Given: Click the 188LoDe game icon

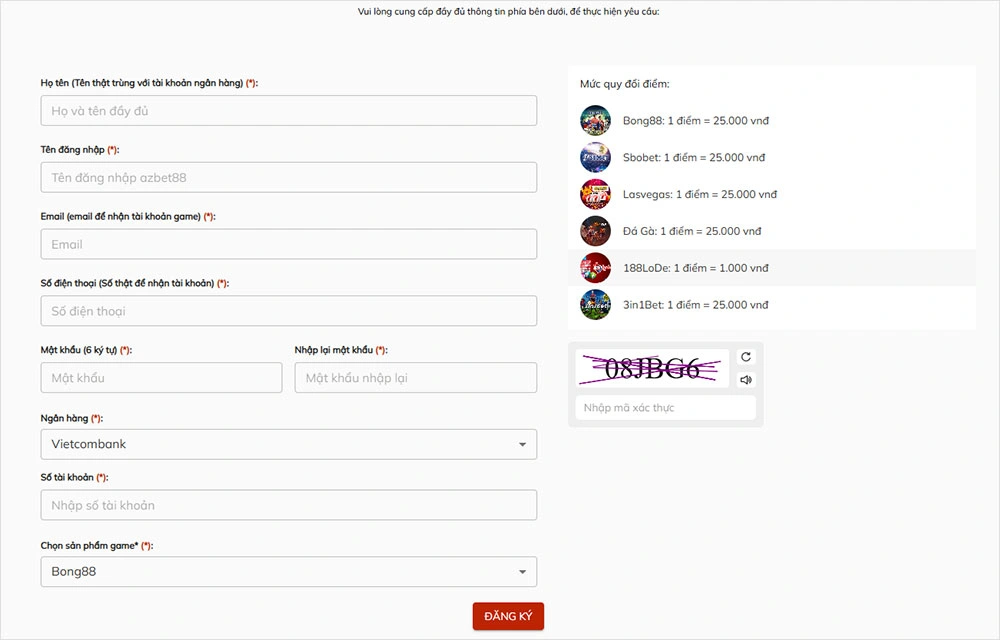Looking at the screenshot, I should tap(596, 268).
